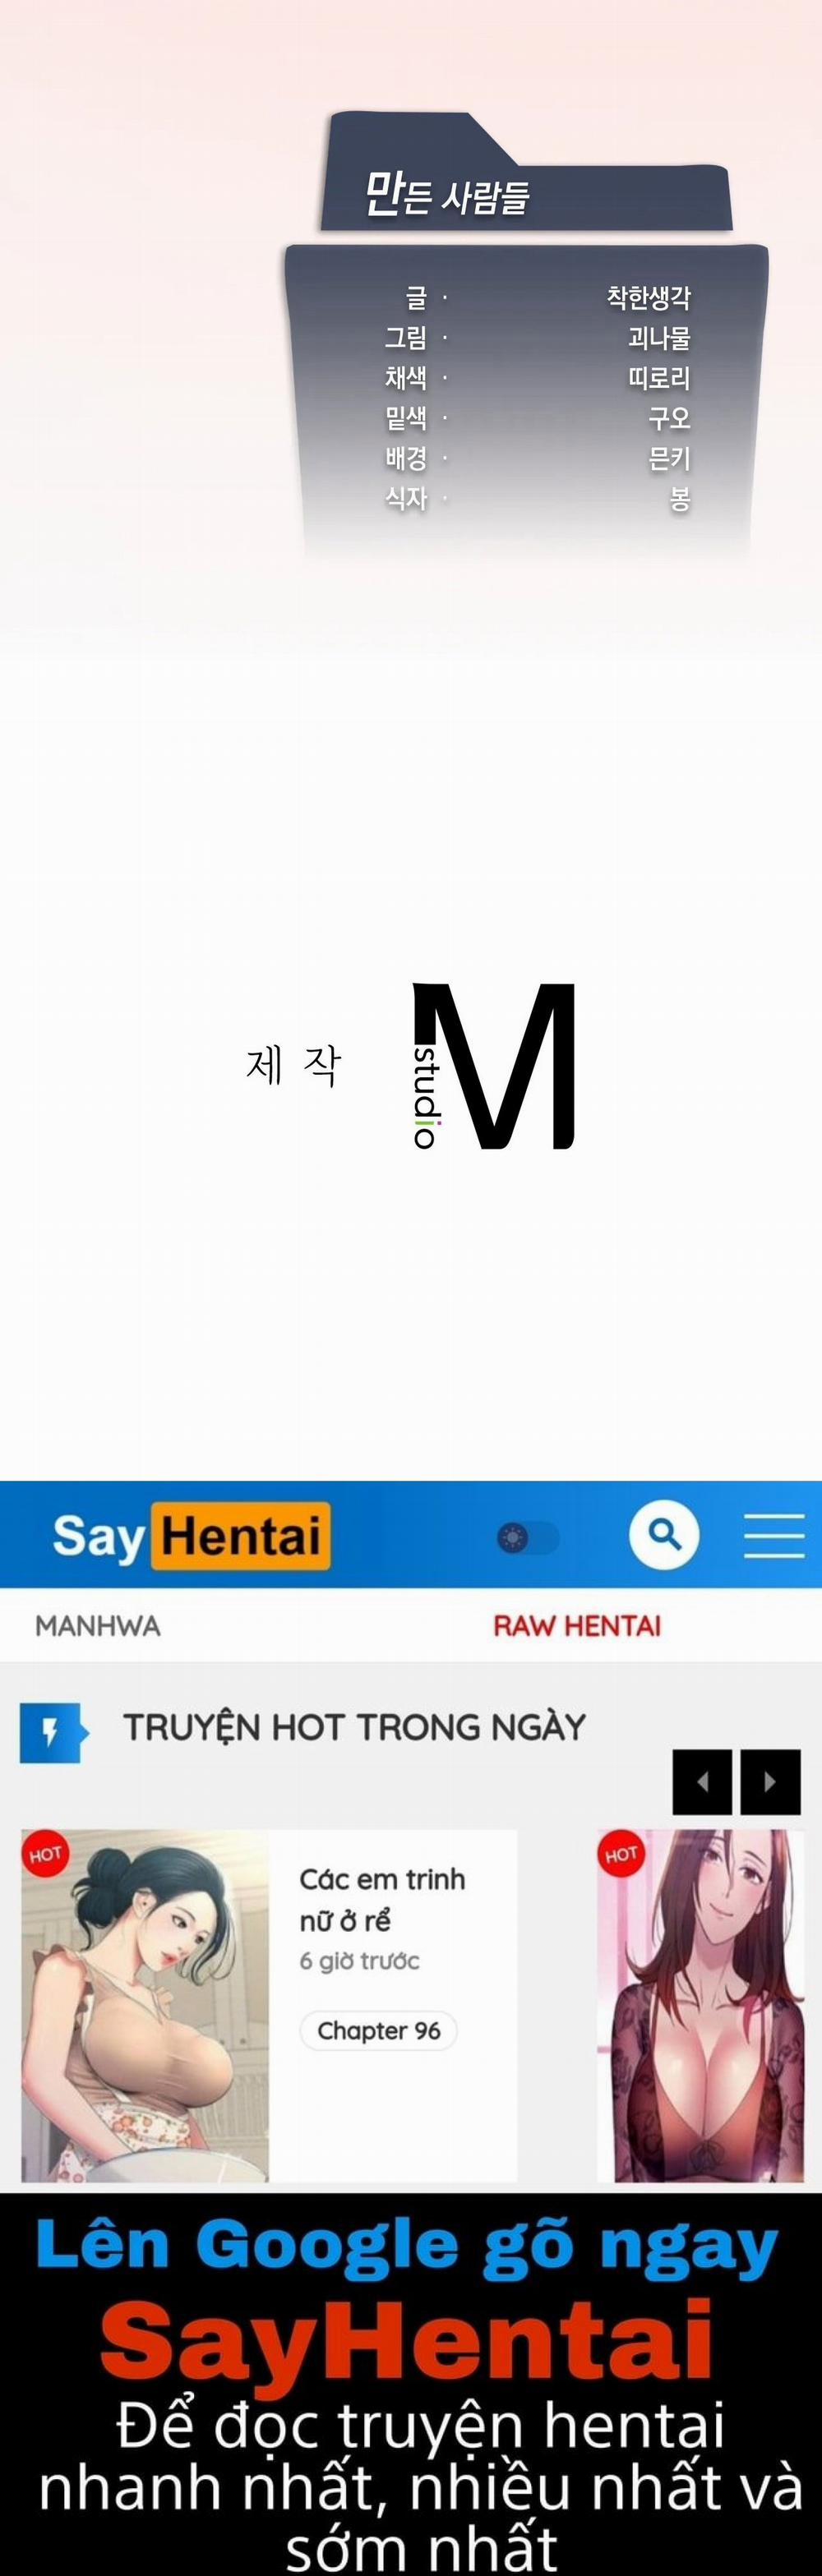Viewport: 822px width, 2576px height.
Task: Click the previous carousel arrow
Action: (702, 1781)
